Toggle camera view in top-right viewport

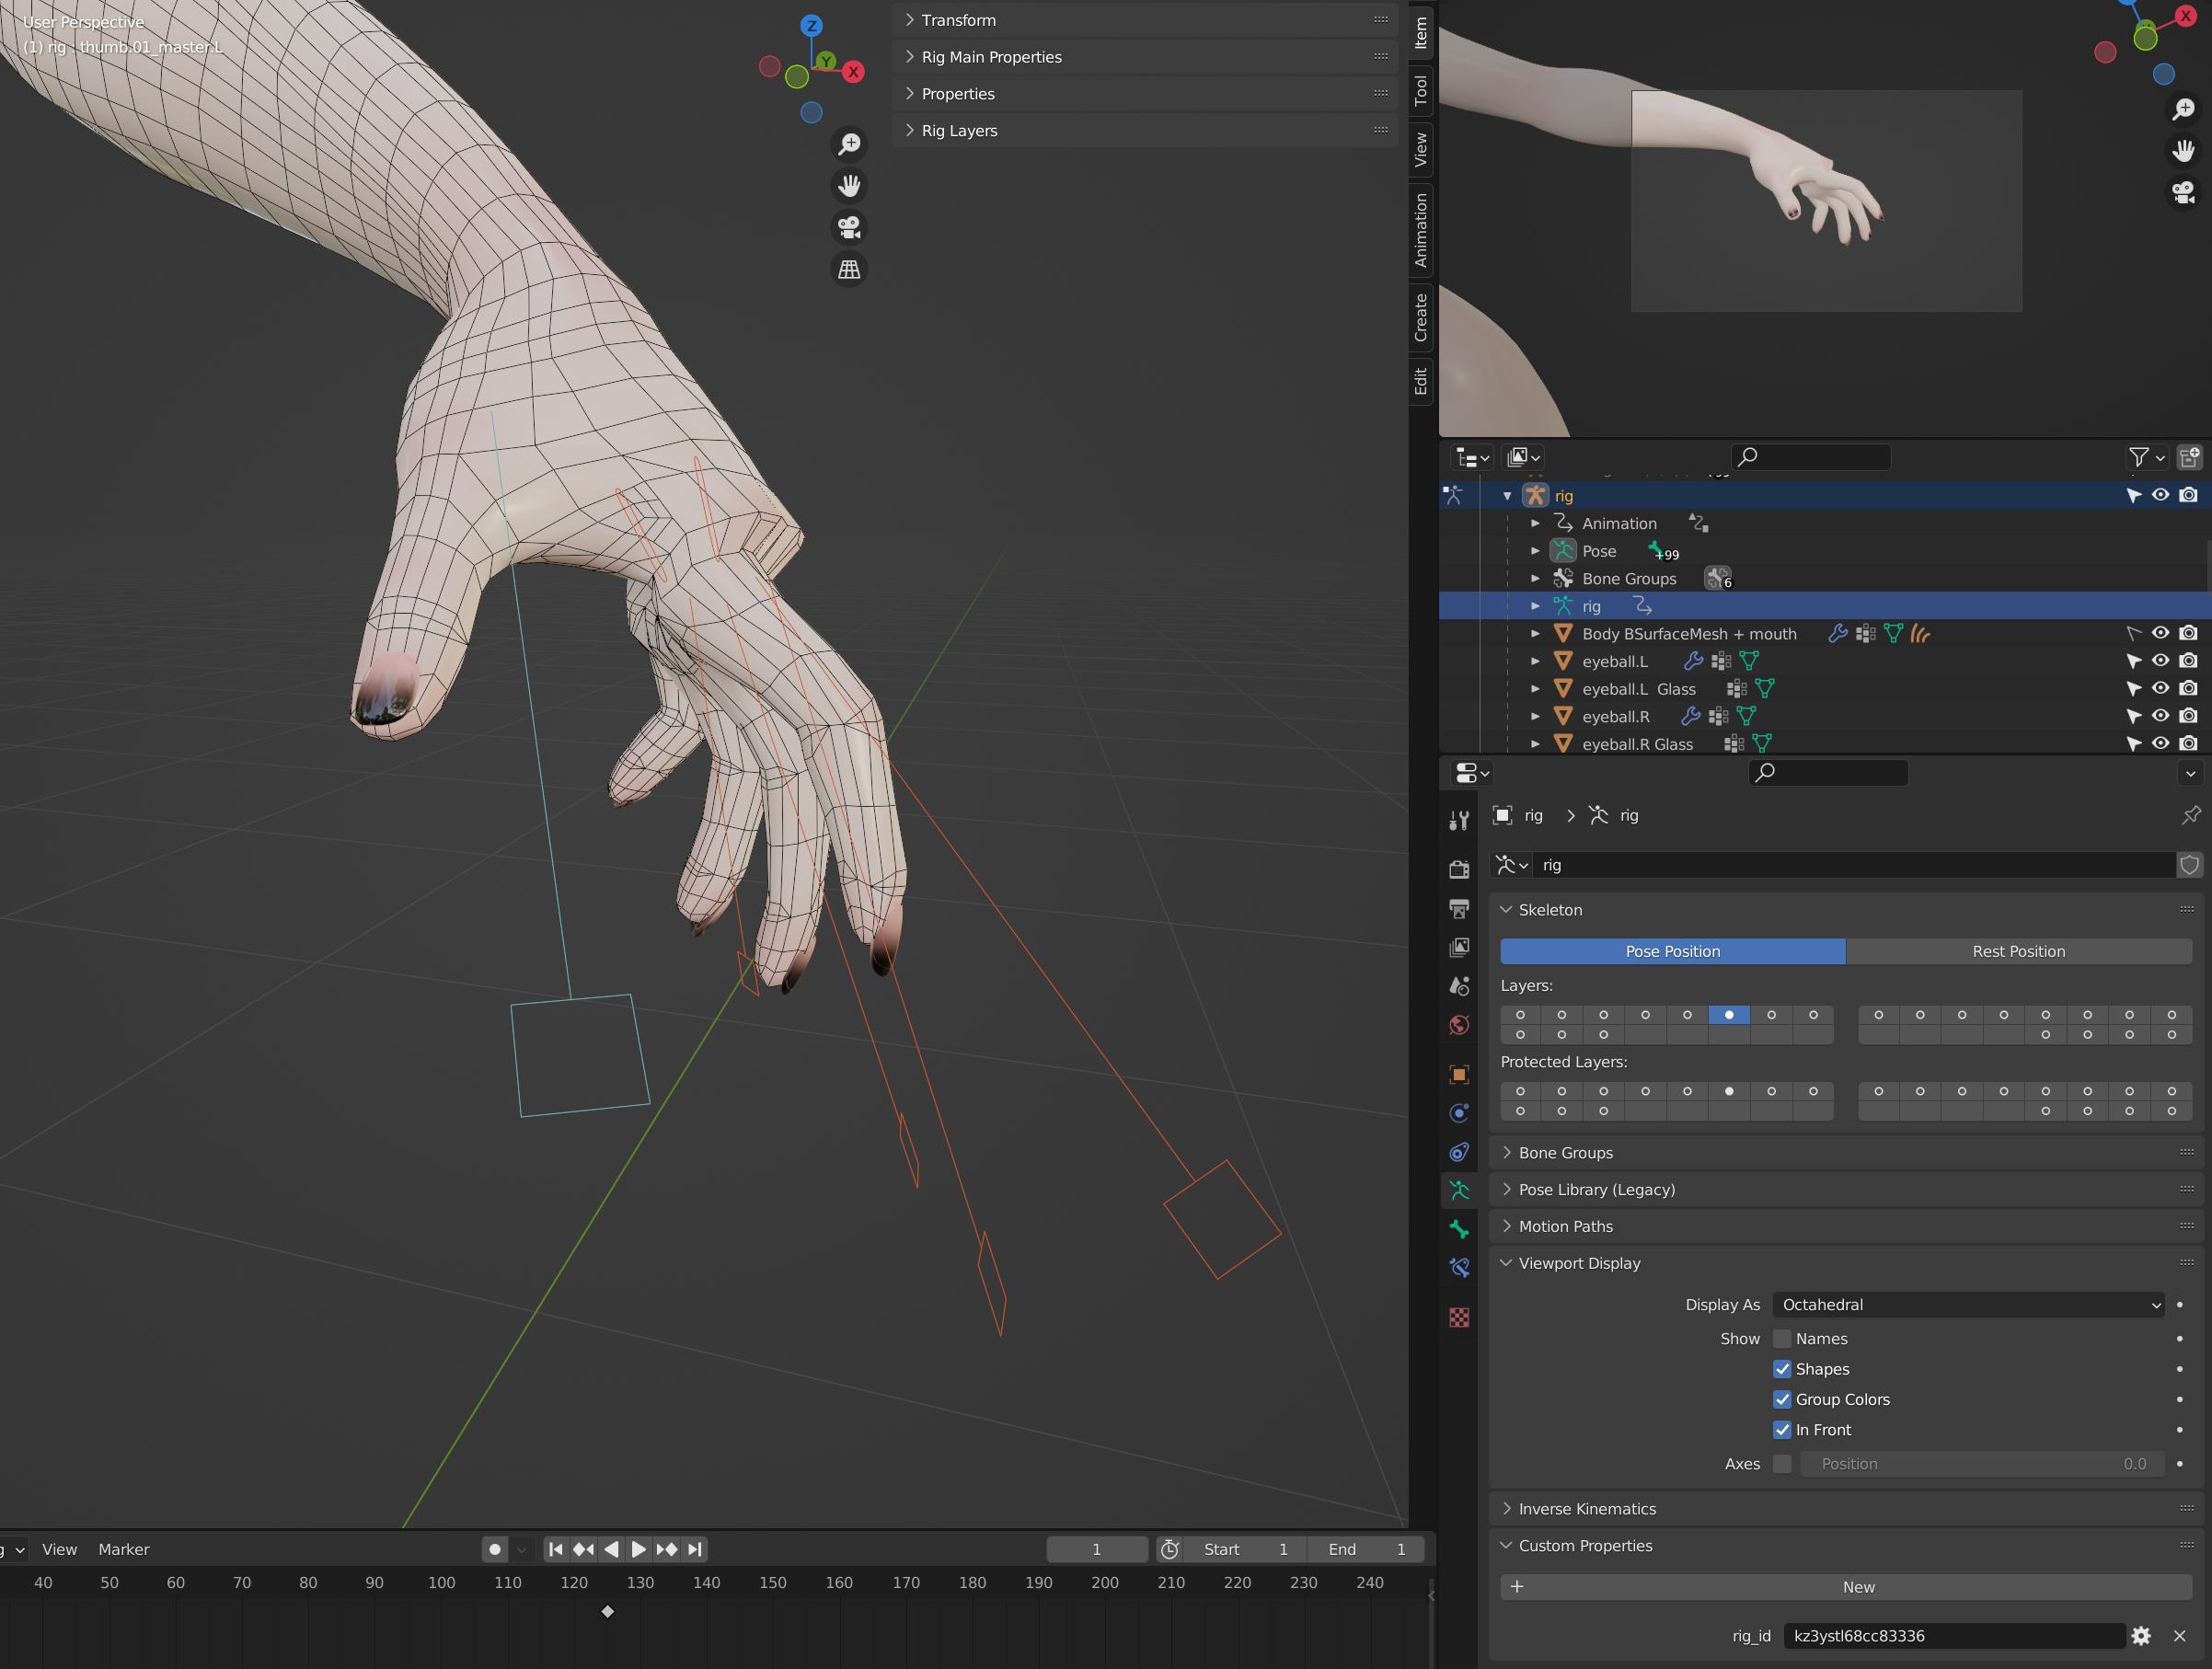point(2184,191)
